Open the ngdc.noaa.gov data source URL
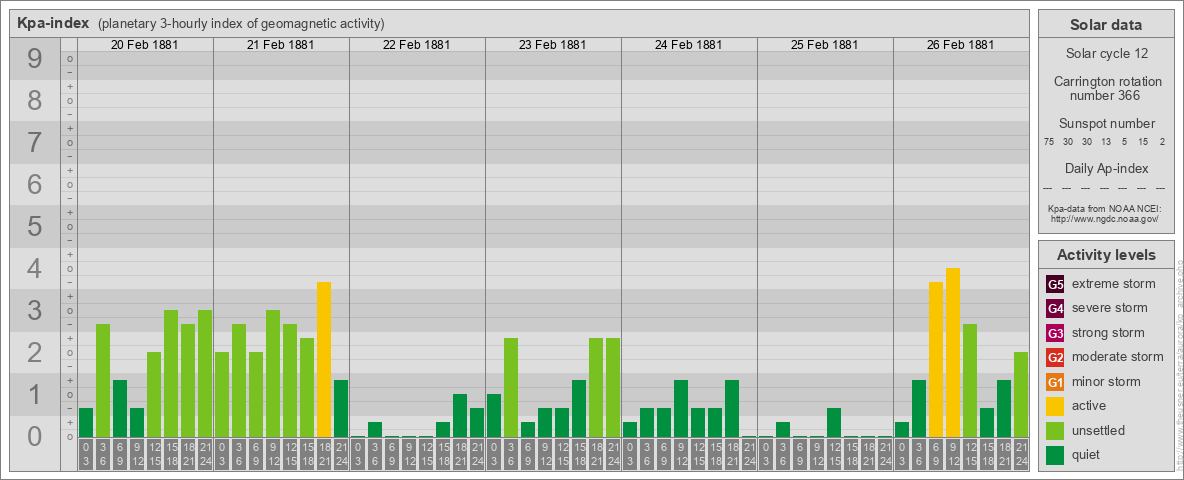Image resolution: width=1184 pixels, height=480 pixels. tap(1106, 218)
